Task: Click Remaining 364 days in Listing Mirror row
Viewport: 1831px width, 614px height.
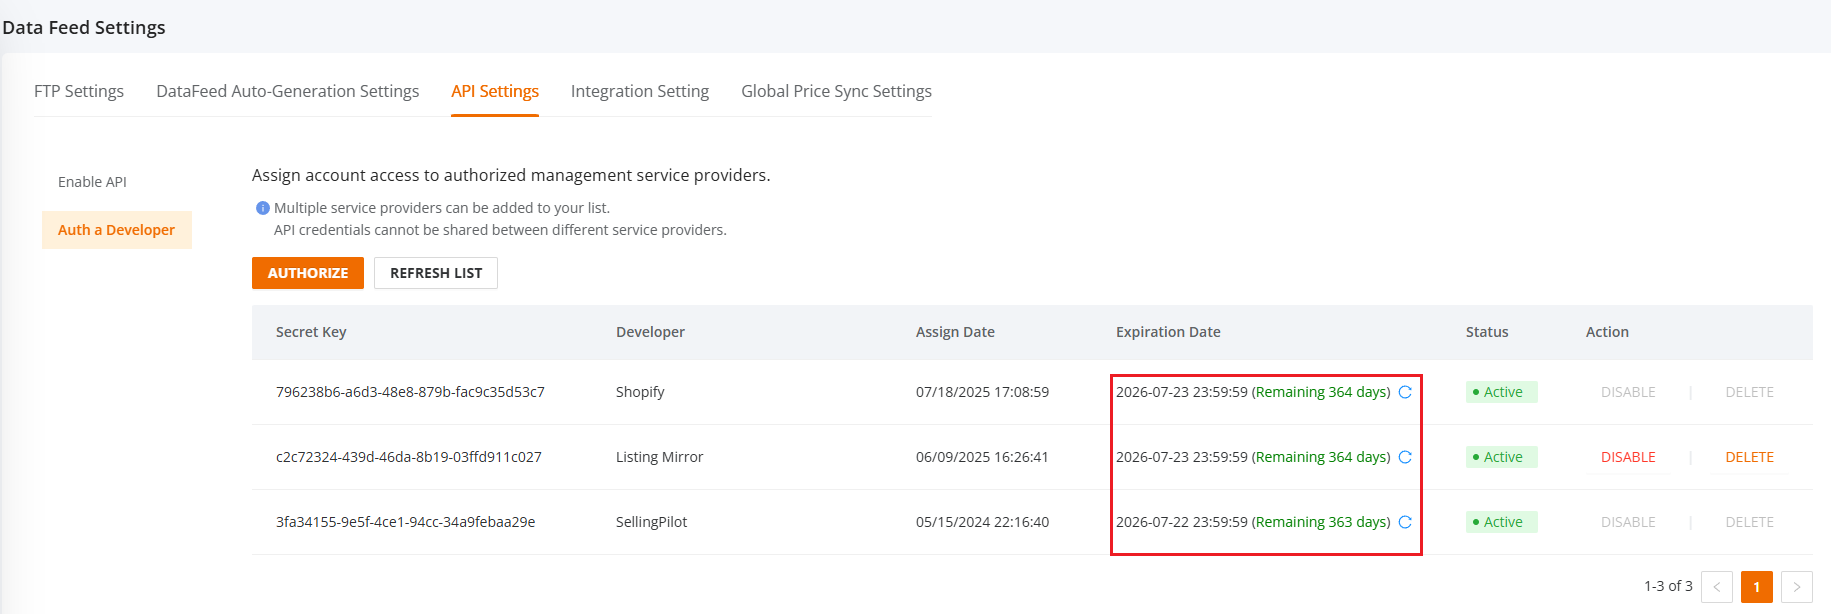Action: pyautogui.click(x=1321, y=457)
